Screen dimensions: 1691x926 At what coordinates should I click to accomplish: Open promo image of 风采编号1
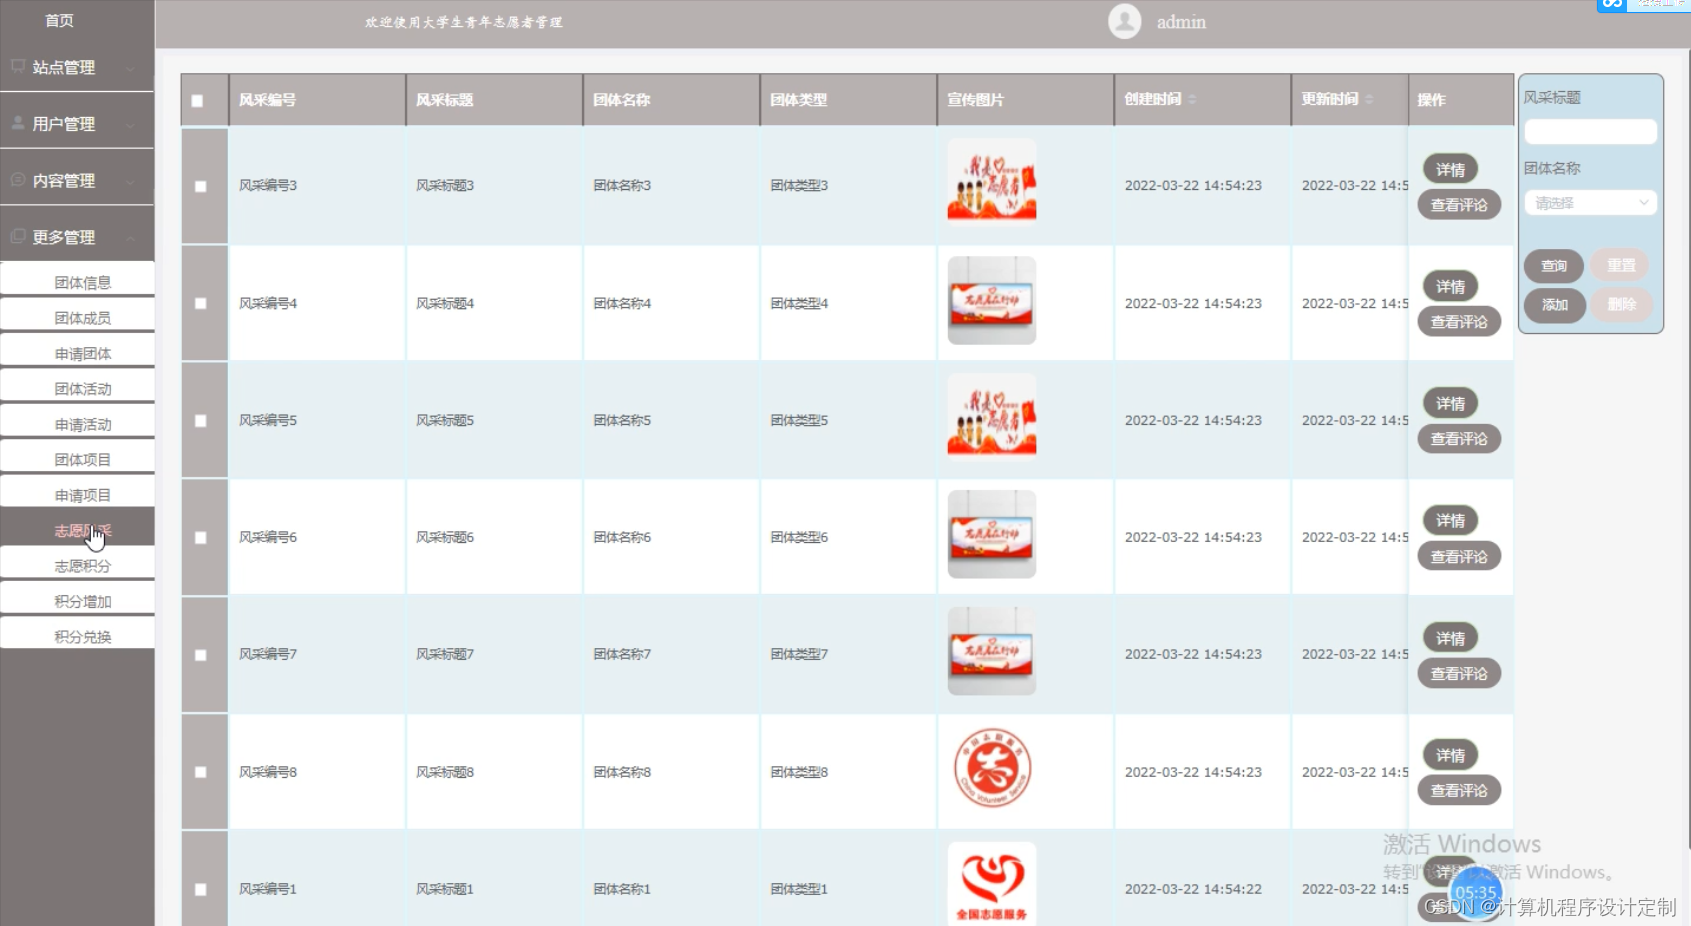point(992,884)
